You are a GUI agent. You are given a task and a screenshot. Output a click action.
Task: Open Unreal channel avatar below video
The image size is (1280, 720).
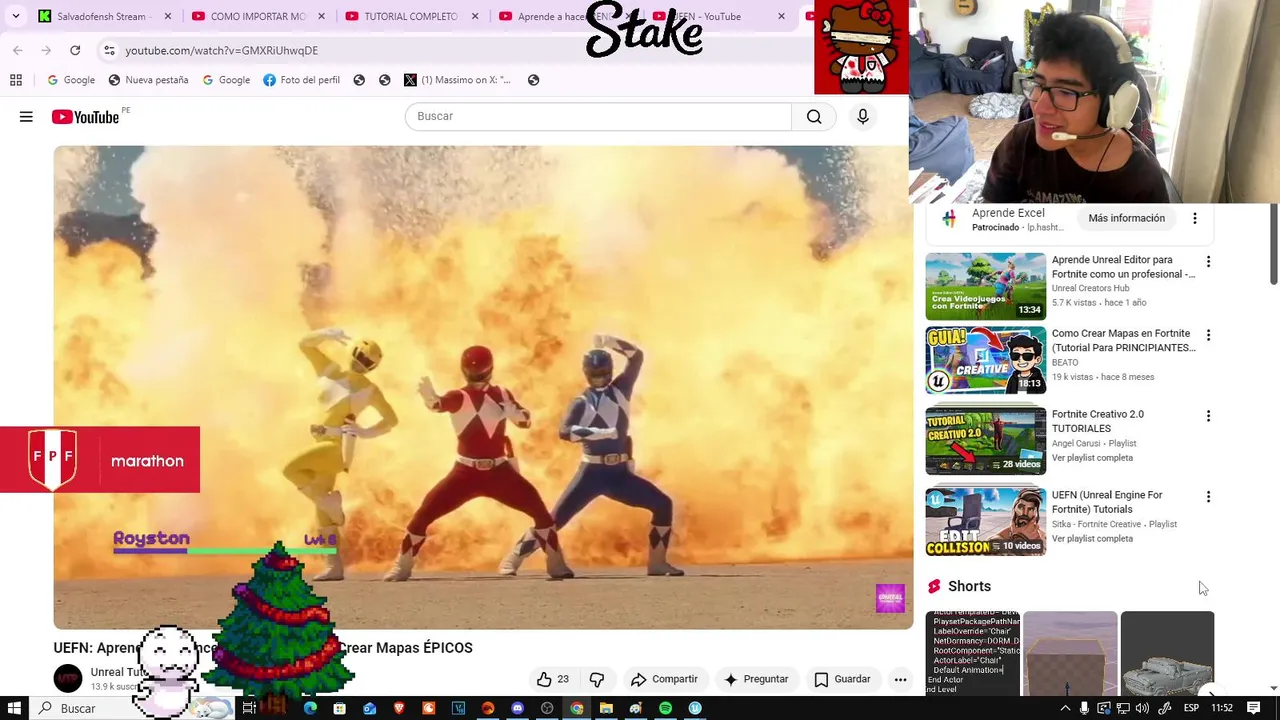(x=68, y=678)
